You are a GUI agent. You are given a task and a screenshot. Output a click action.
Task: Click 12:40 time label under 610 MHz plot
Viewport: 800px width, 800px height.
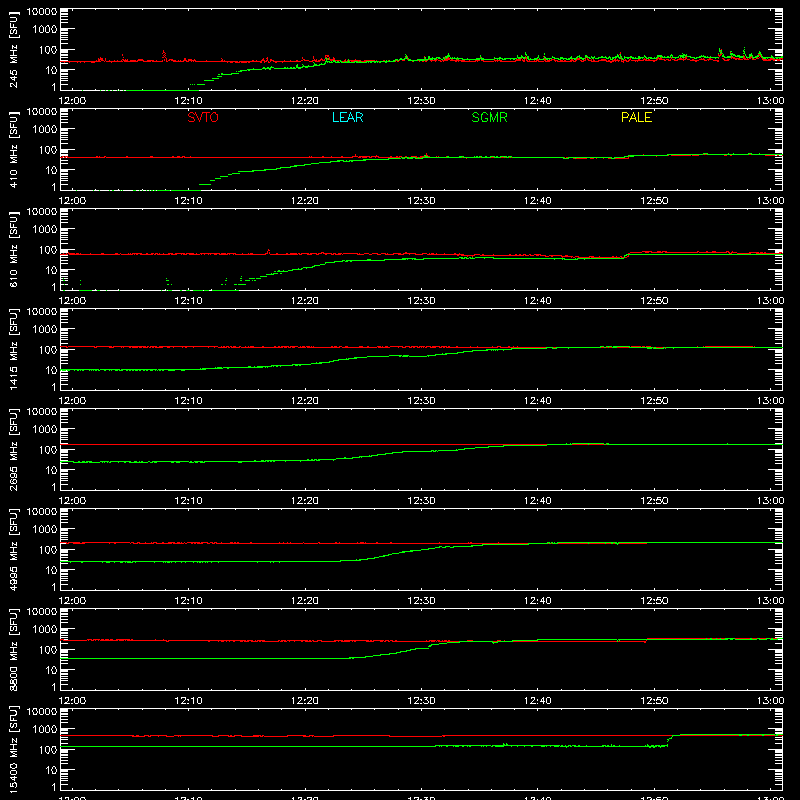tap(537, 301)
